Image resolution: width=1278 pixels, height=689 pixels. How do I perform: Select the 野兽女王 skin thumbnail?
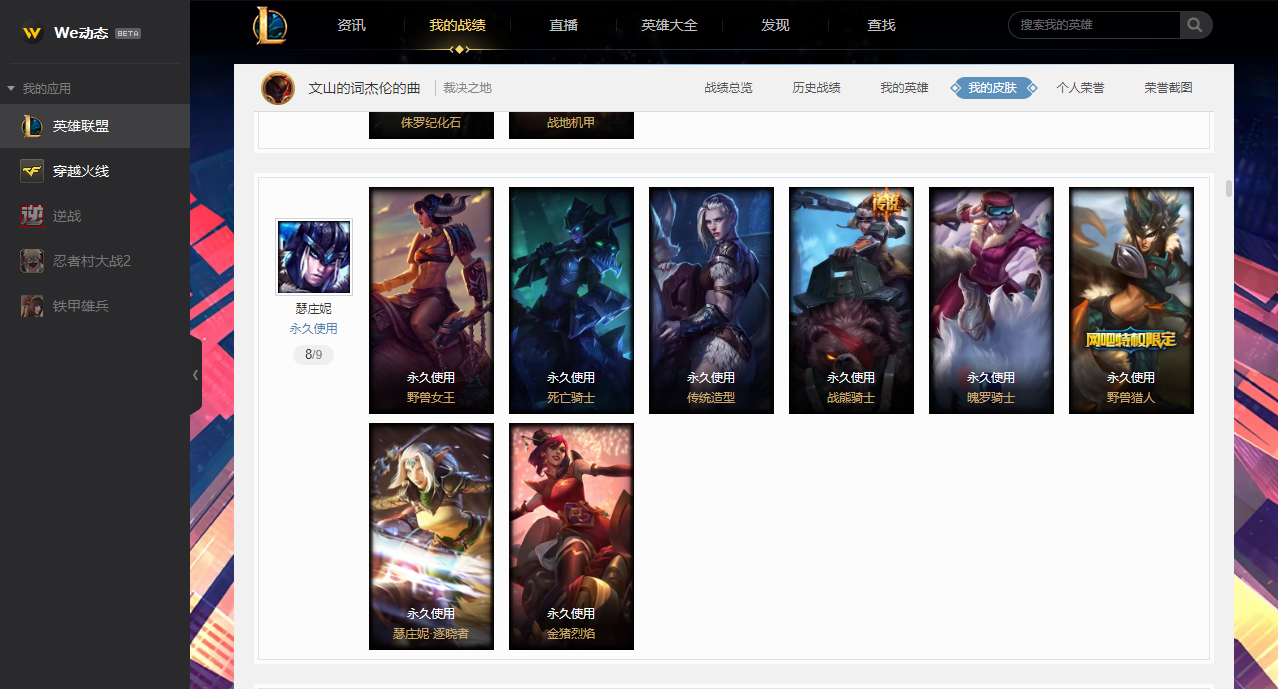[431, 300]
